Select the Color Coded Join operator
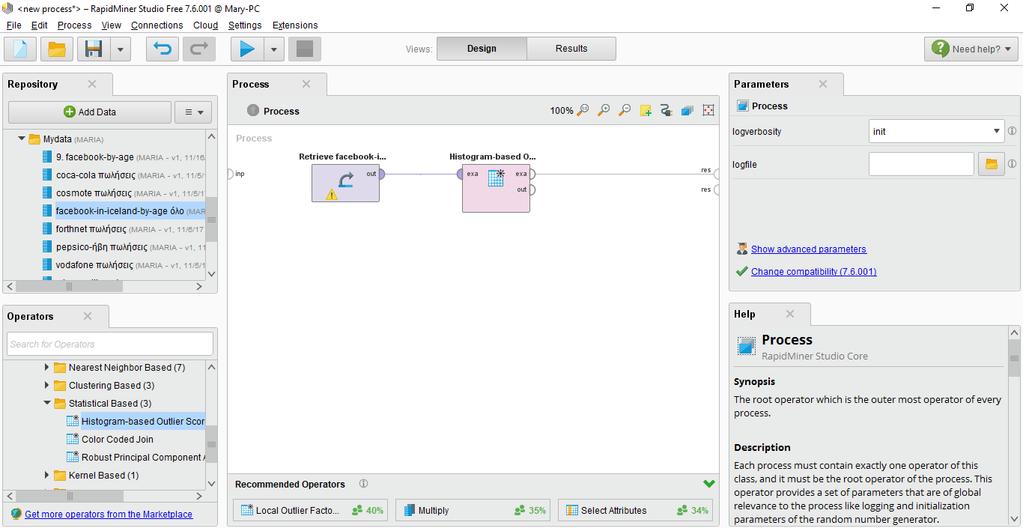 pos(110,439)
